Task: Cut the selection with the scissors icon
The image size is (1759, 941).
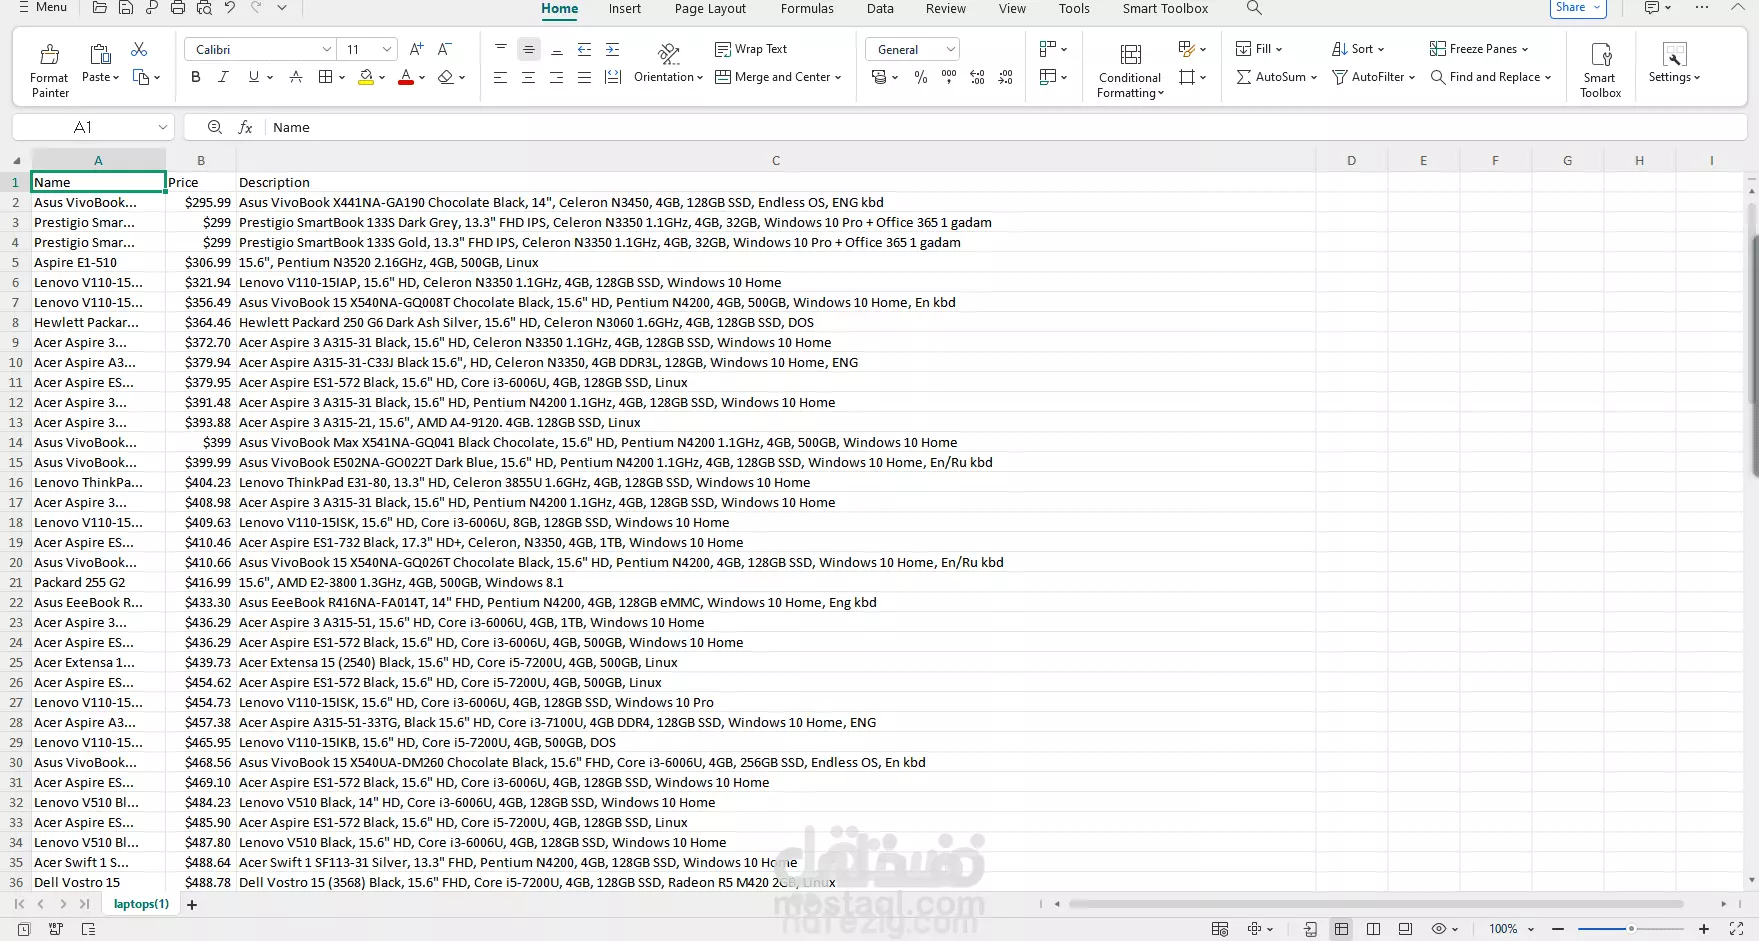Action: (139, 49)
